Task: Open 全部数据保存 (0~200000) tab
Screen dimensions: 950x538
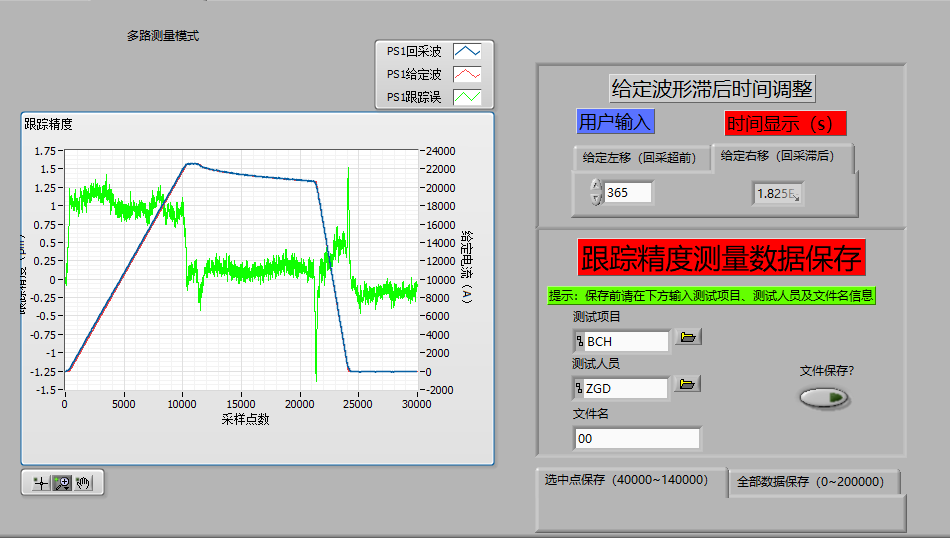Action: coord(811,481)
